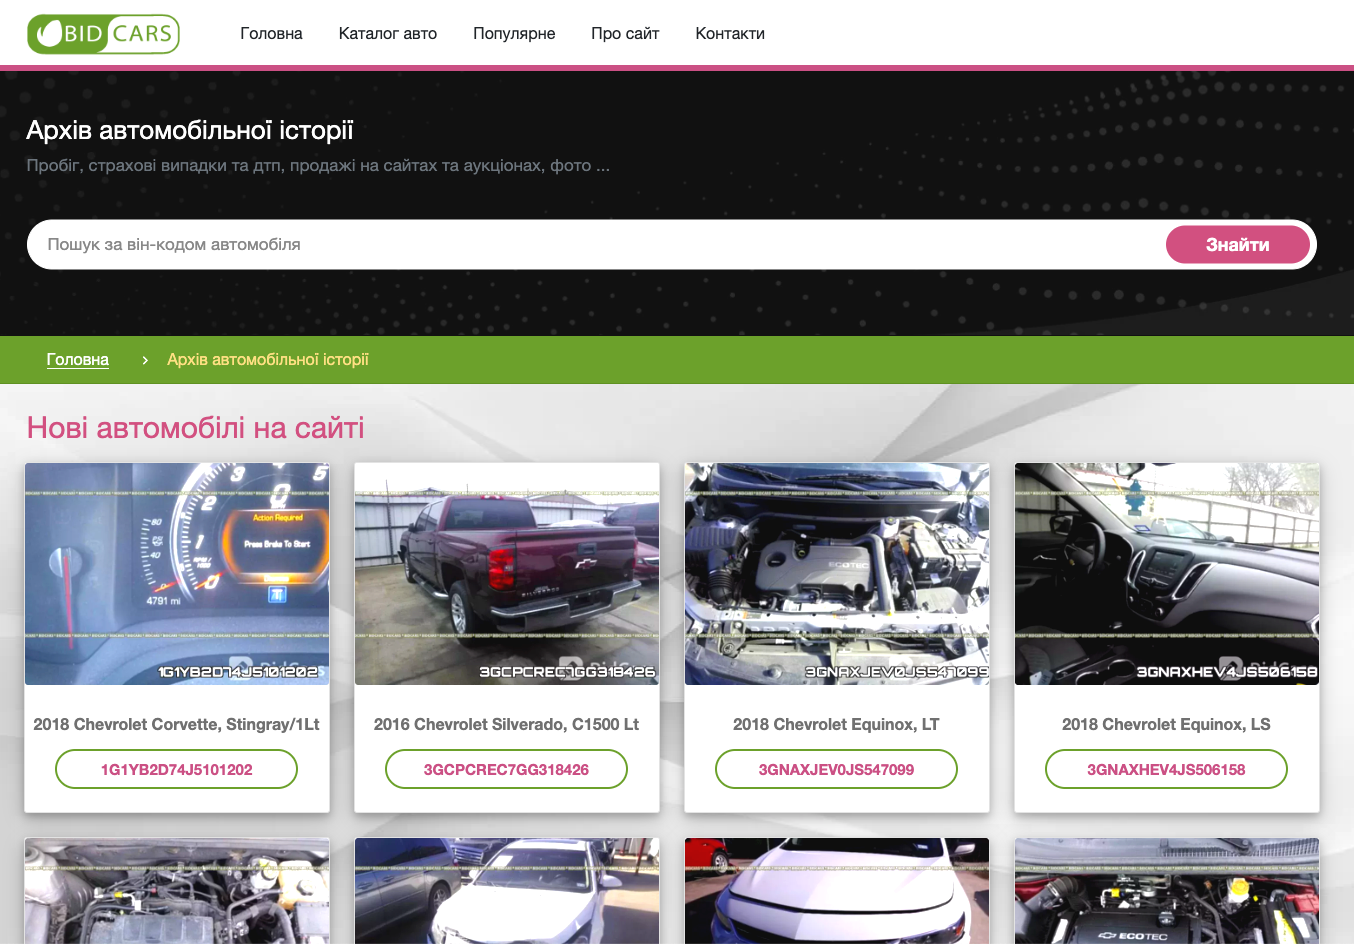Click VIN button 3GNAXJEV0JS547099
Screen dimensions: 1354x944
(836, 769)
